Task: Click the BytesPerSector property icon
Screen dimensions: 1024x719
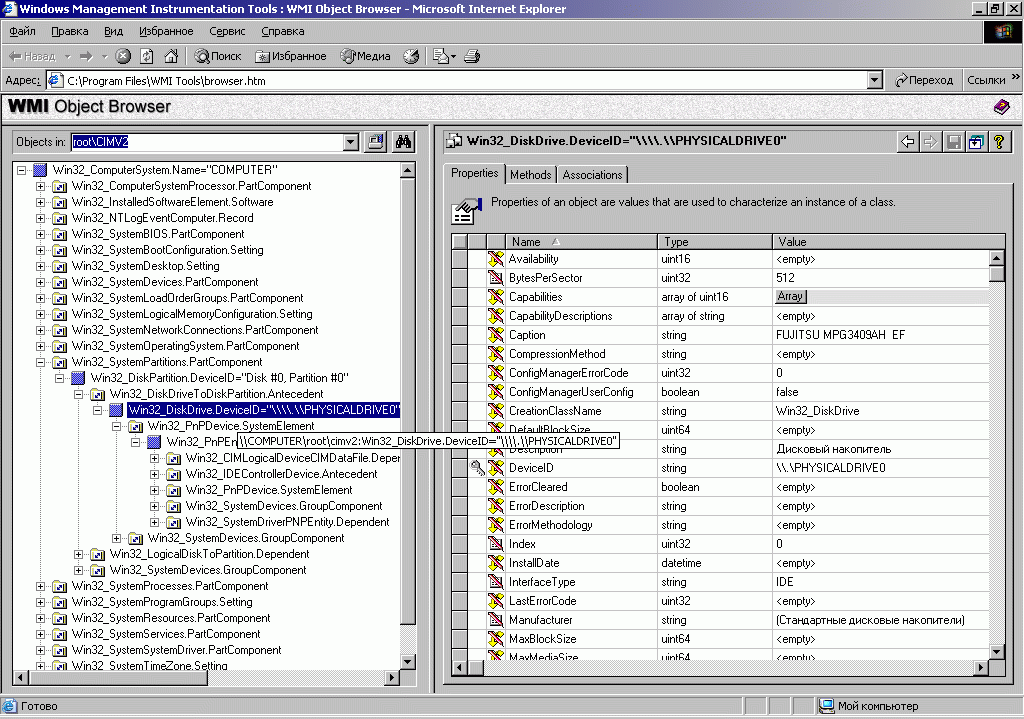Action: click(x=496, y=278)
